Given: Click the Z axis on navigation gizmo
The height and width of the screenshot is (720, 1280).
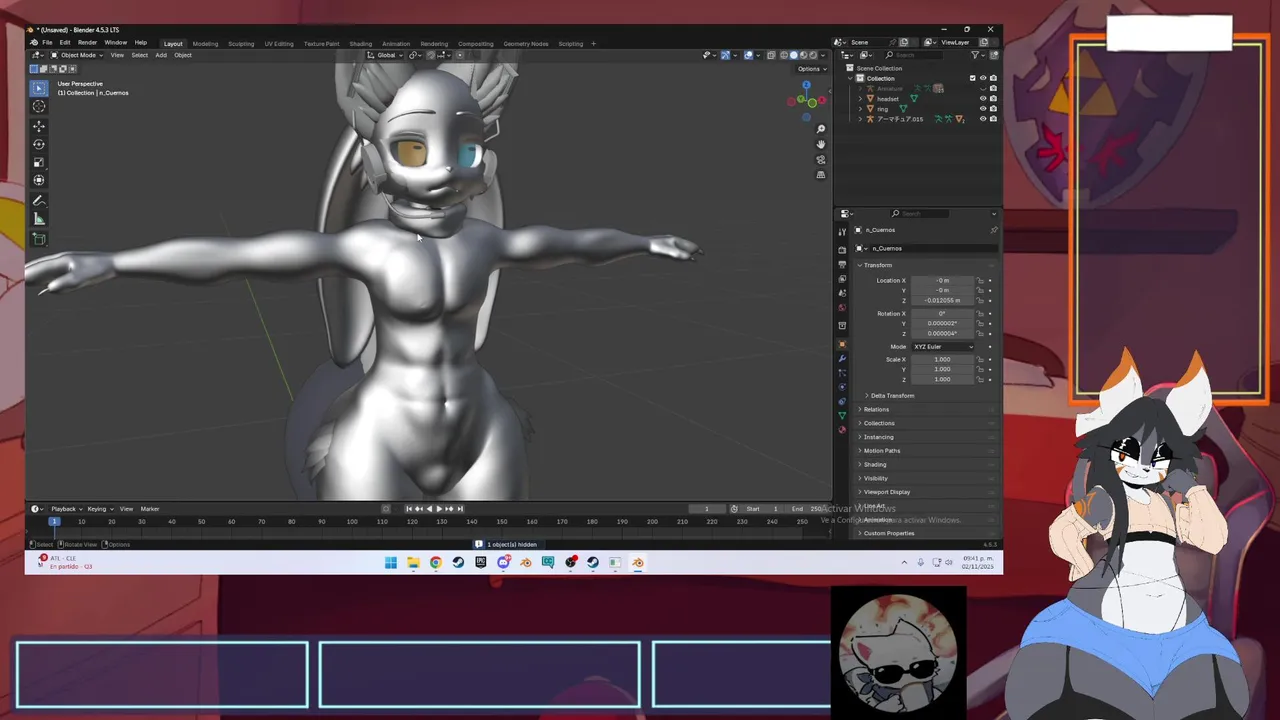Looking at the screenshot, I should [807, 85].
